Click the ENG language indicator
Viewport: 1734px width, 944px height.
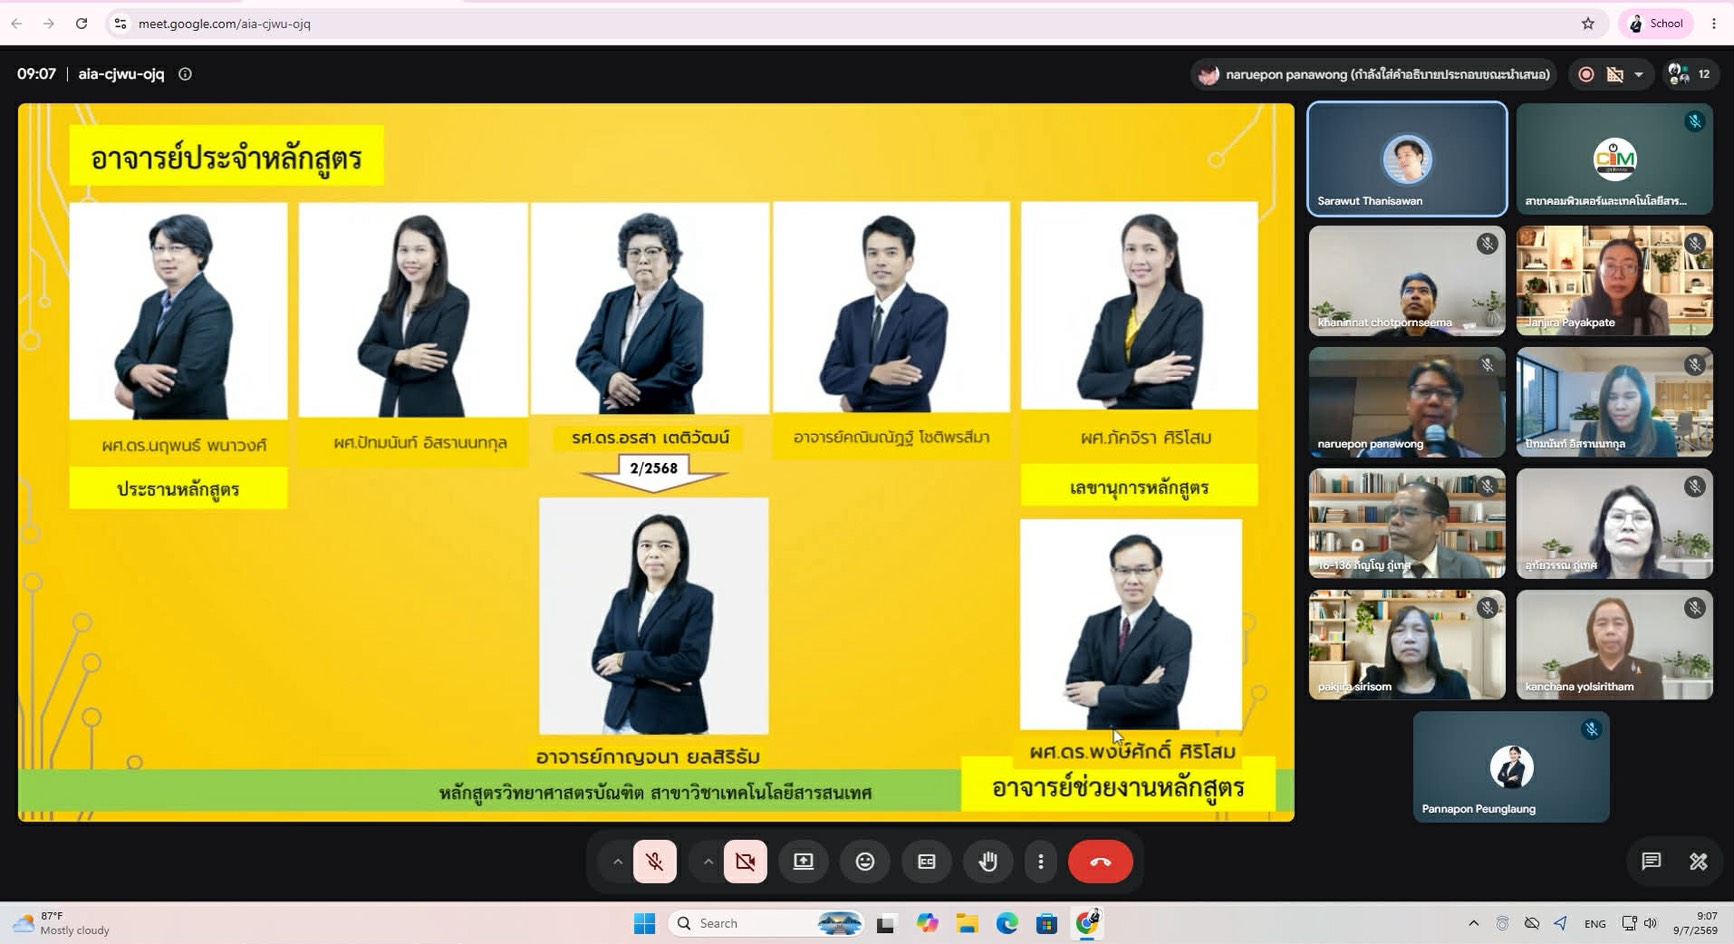coord(1595,923)
